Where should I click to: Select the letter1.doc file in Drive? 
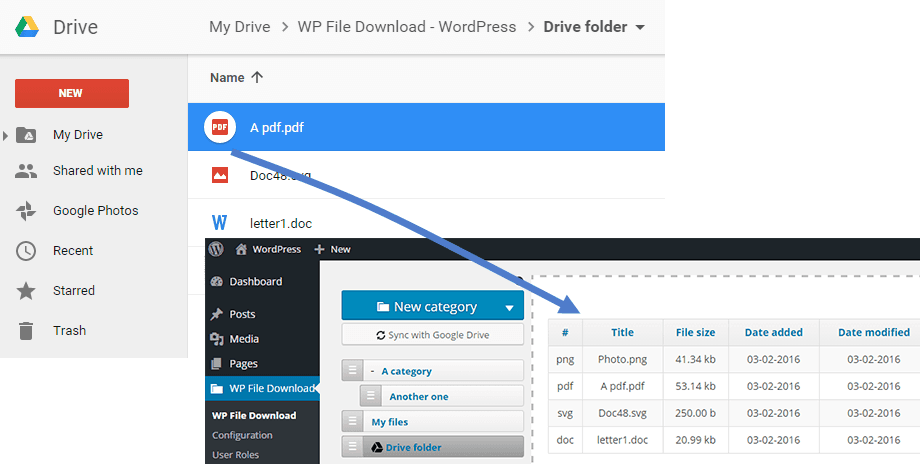pyautogui.click(x=280, y=223)
